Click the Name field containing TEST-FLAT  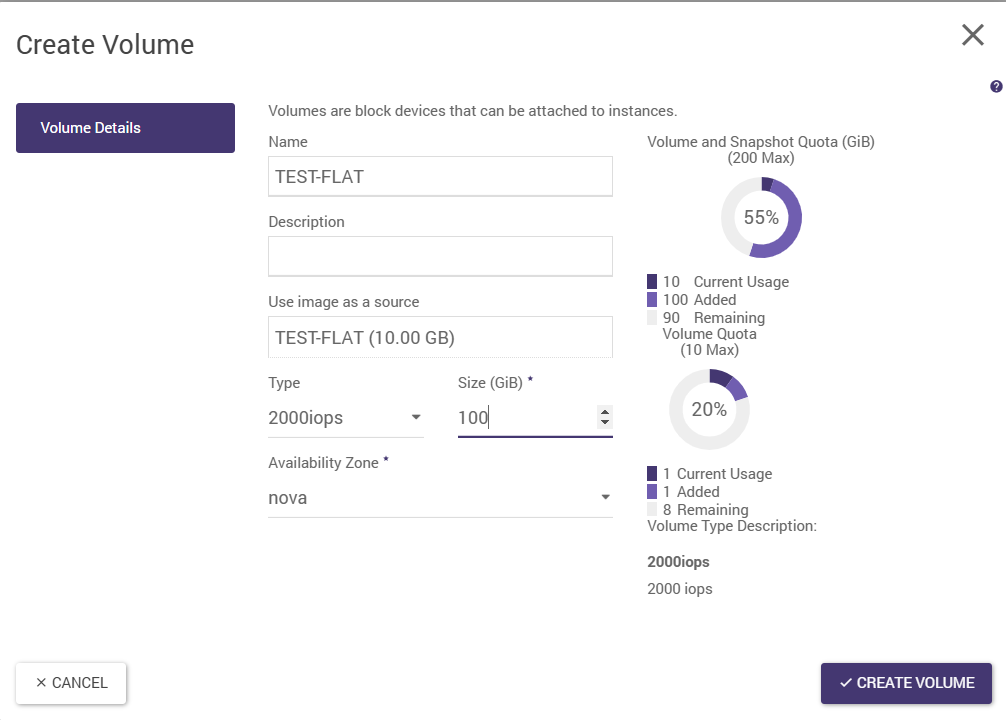(440, 177)
